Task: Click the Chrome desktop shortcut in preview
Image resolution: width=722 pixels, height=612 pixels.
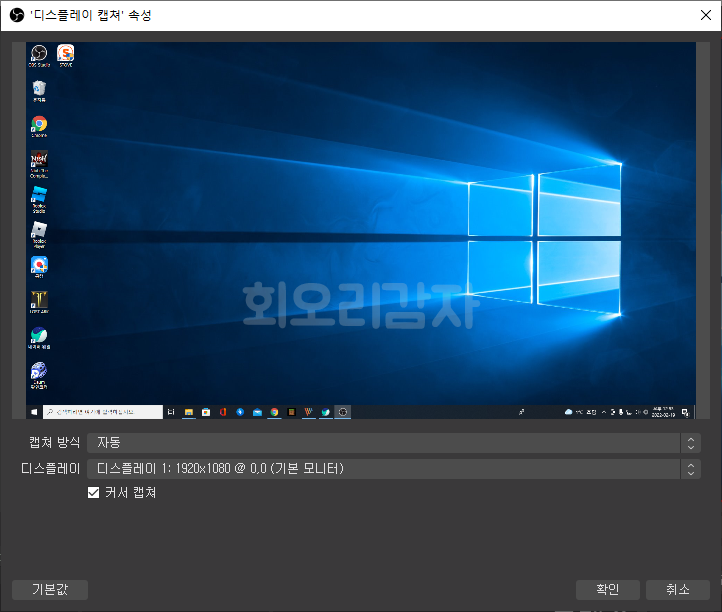Action: point(39,126)
